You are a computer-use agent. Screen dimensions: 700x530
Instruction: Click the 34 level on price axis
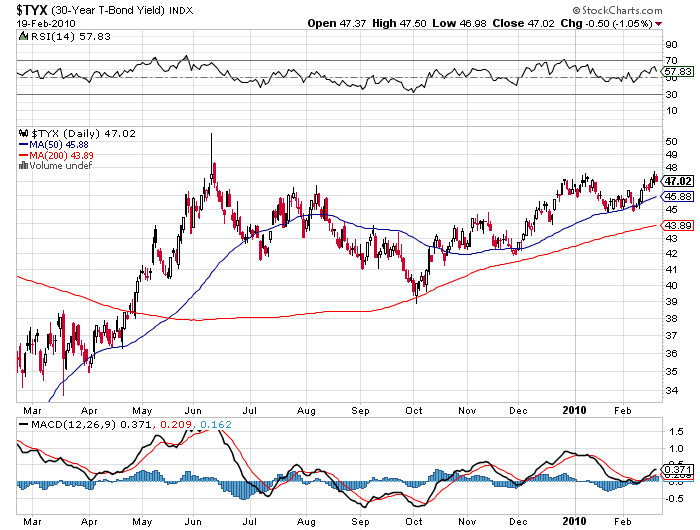coord(671,390)
